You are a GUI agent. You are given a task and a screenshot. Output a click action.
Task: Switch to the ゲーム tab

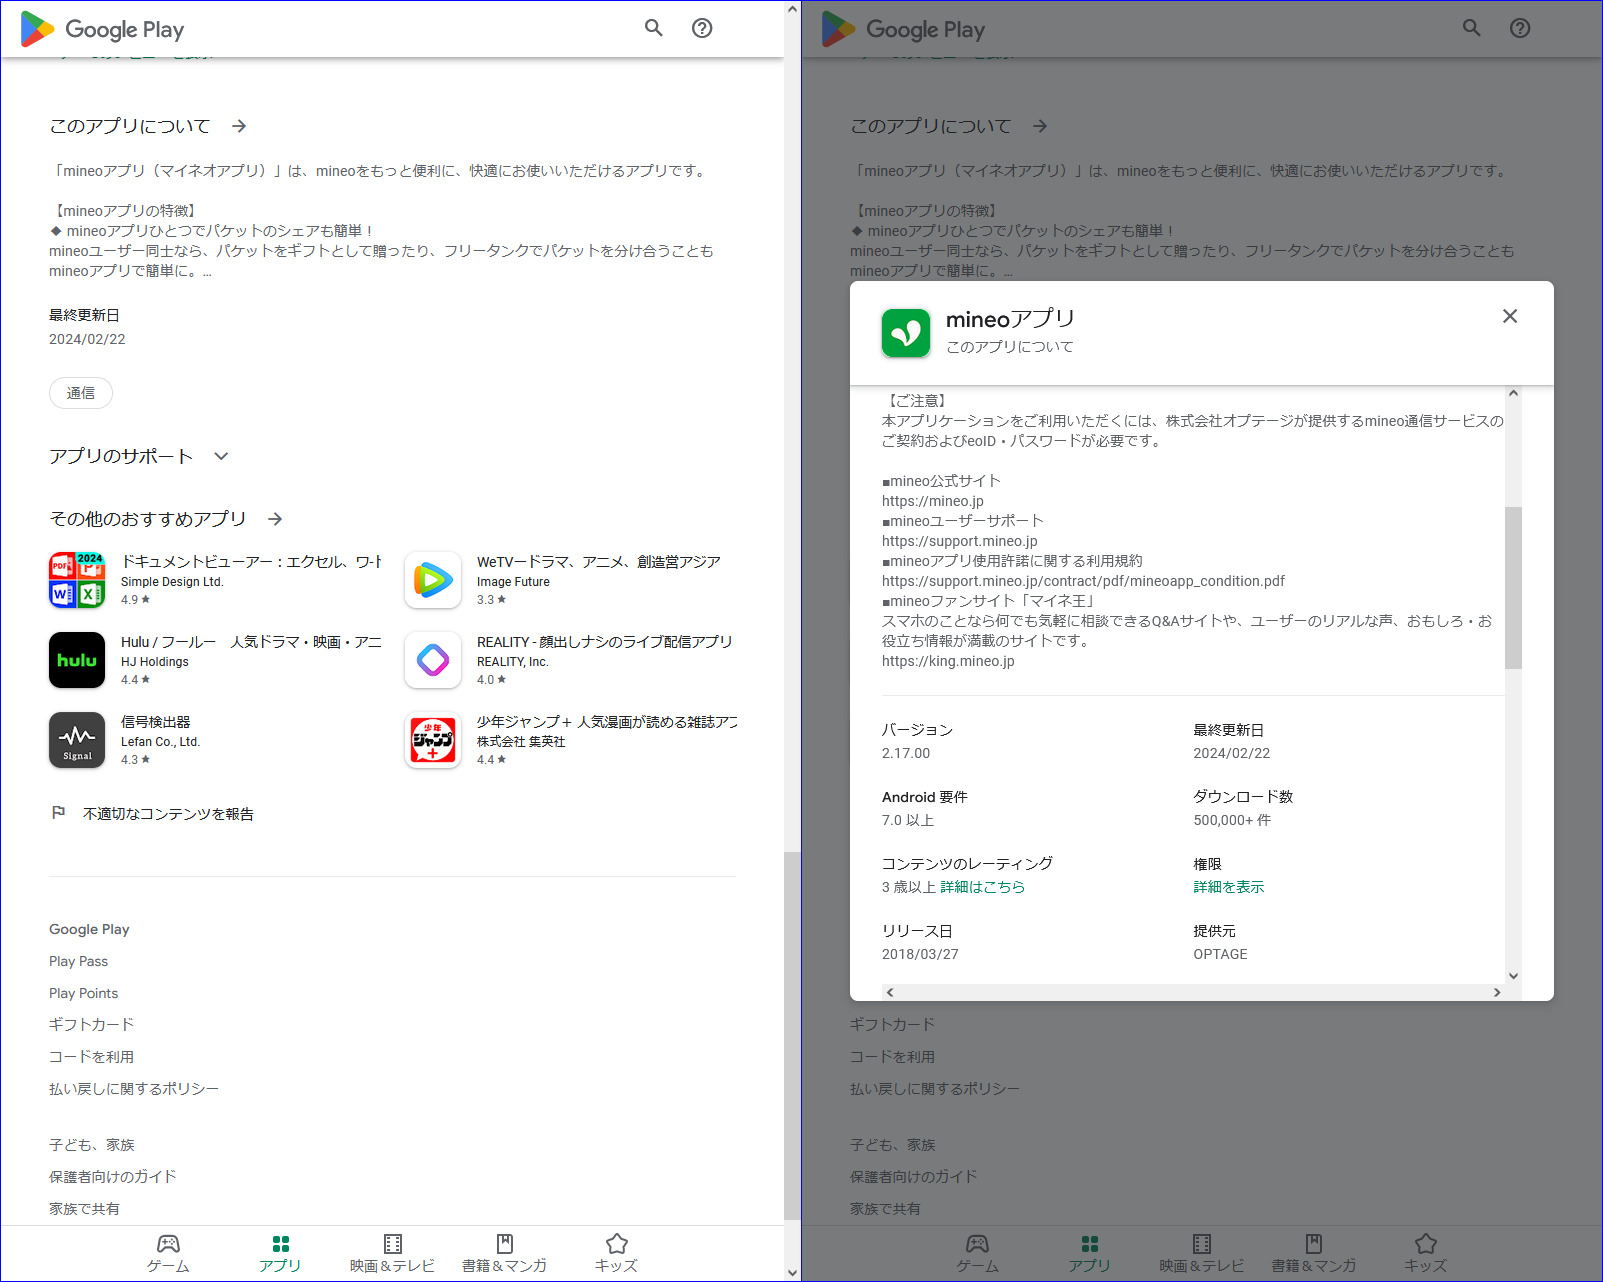(x=168, y=1252)
